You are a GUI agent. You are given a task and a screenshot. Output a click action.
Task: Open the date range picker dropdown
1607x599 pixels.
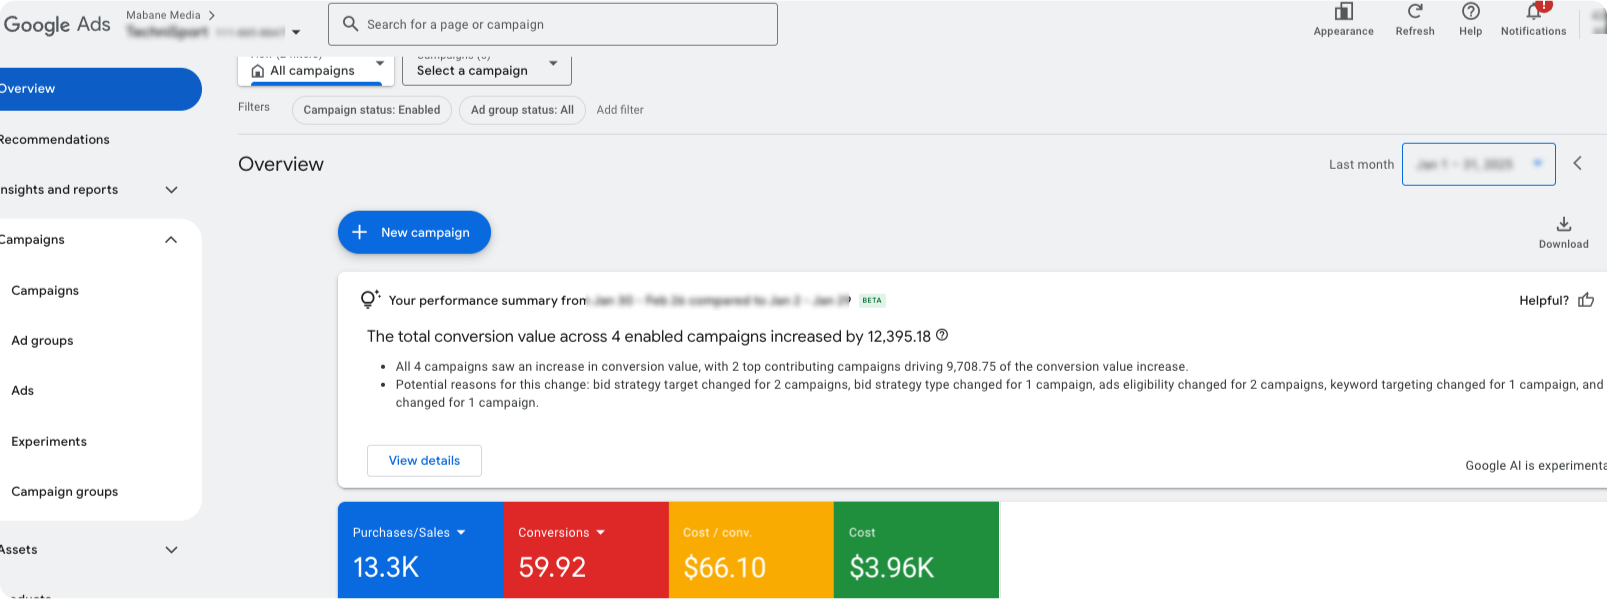(1478, 164)
